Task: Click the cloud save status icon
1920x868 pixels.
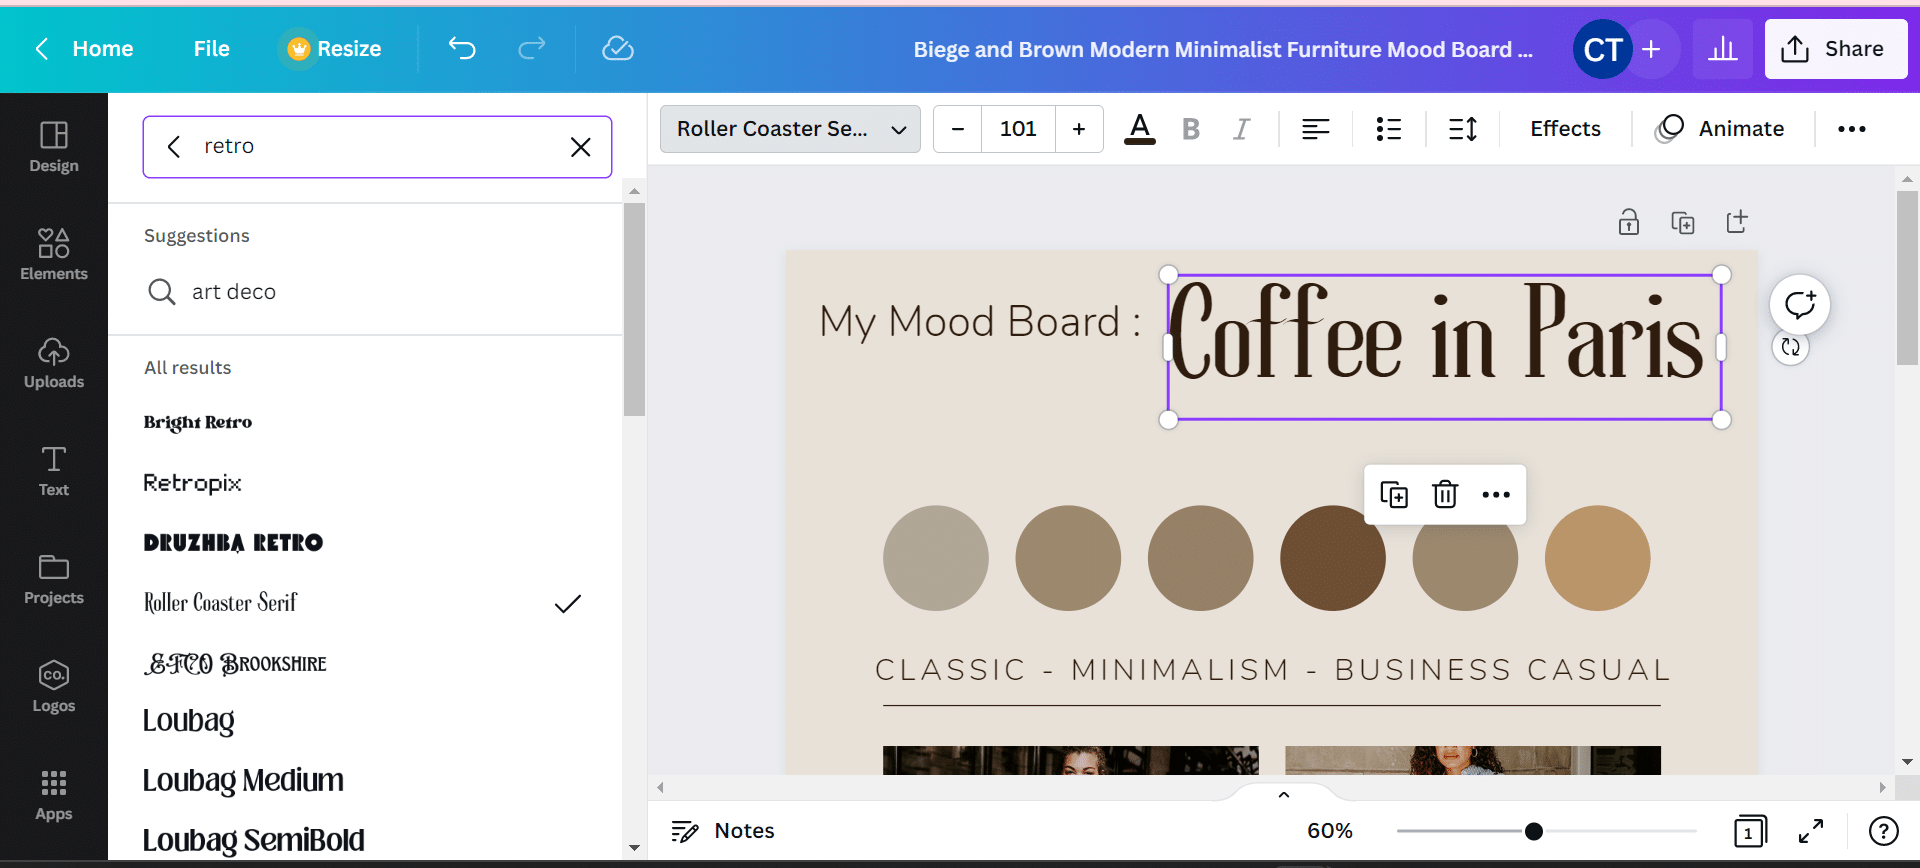Action: pos(618,48)
